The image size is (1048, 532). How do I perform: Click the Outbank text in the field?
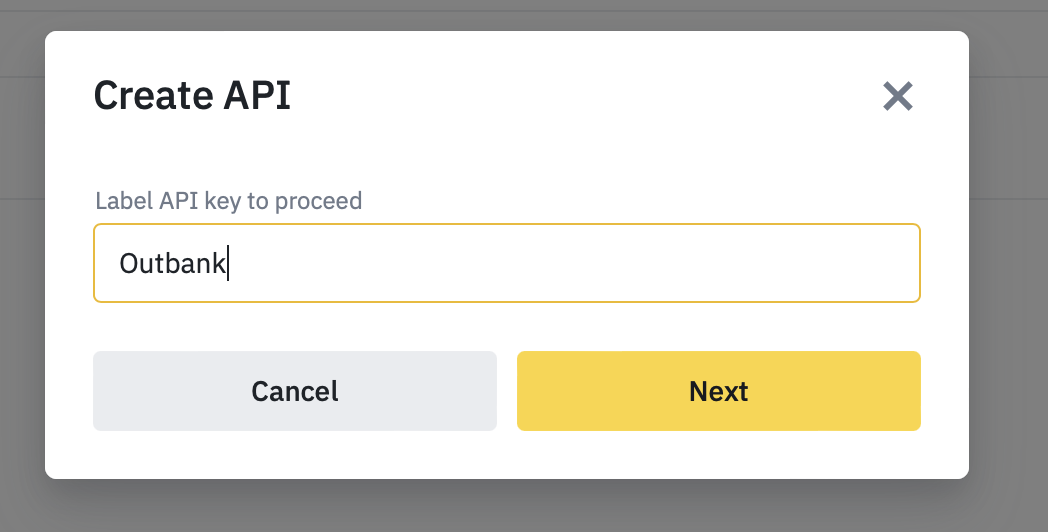(x=172, y=263)
